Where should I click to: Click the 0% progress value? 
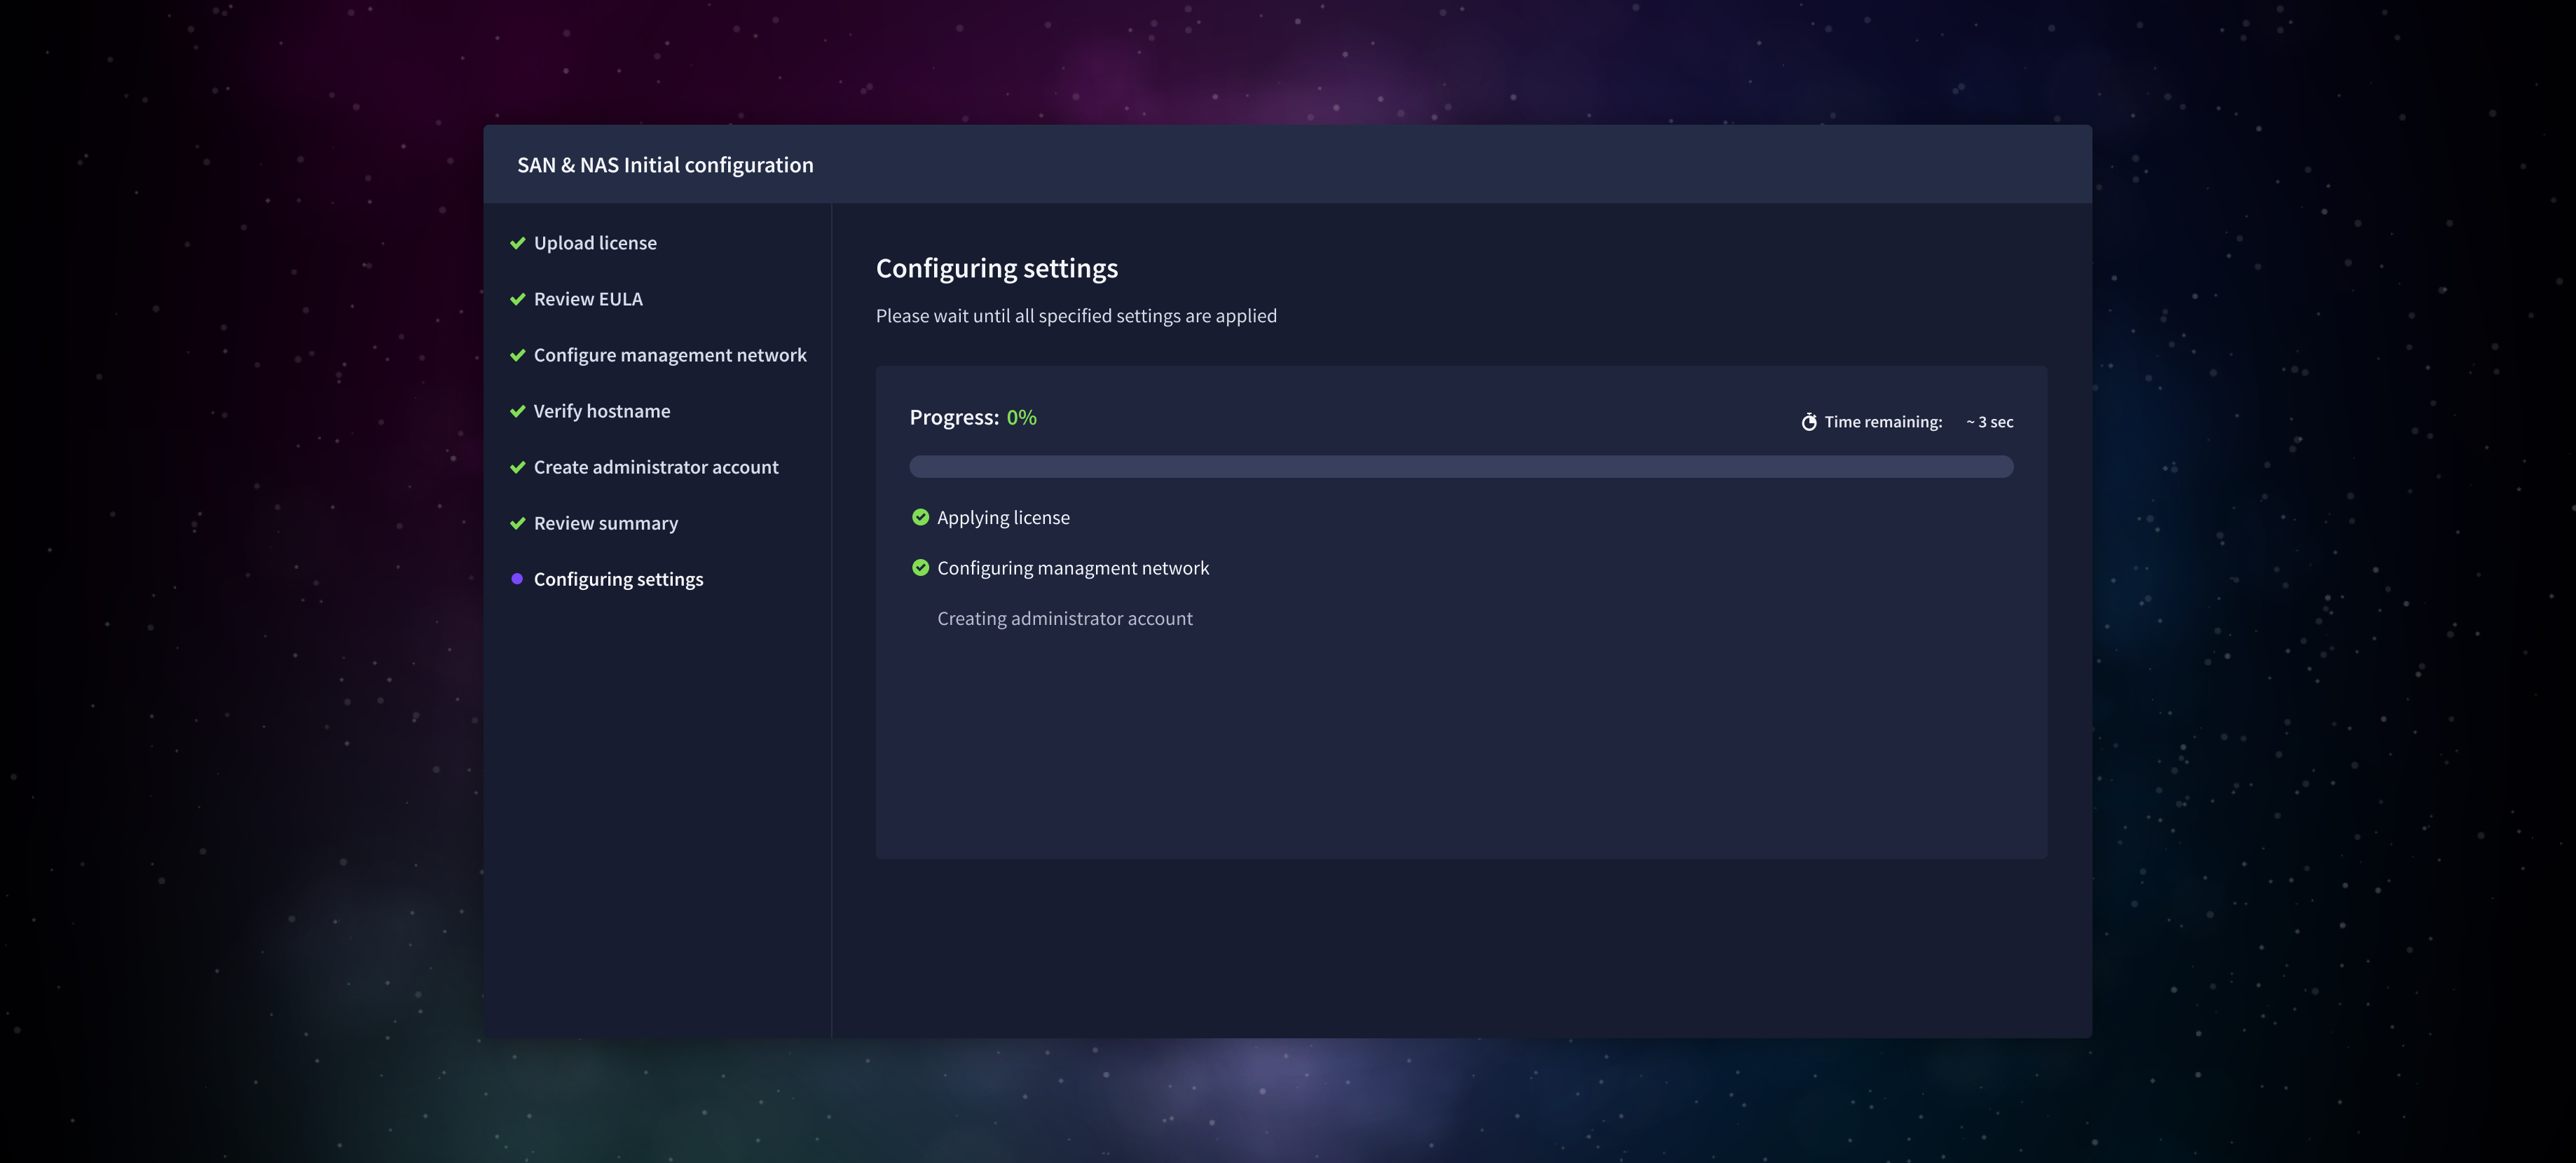1021,418
